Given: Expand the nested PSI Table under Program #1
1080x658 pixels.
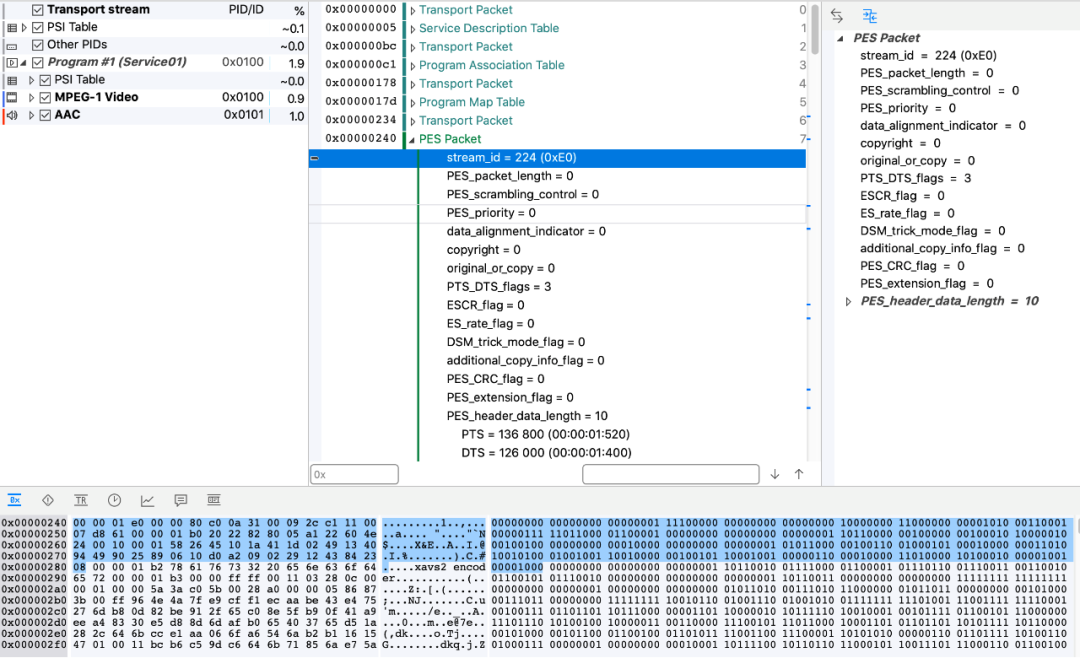Looking at the screenshot, I should [x=32, y=81].
